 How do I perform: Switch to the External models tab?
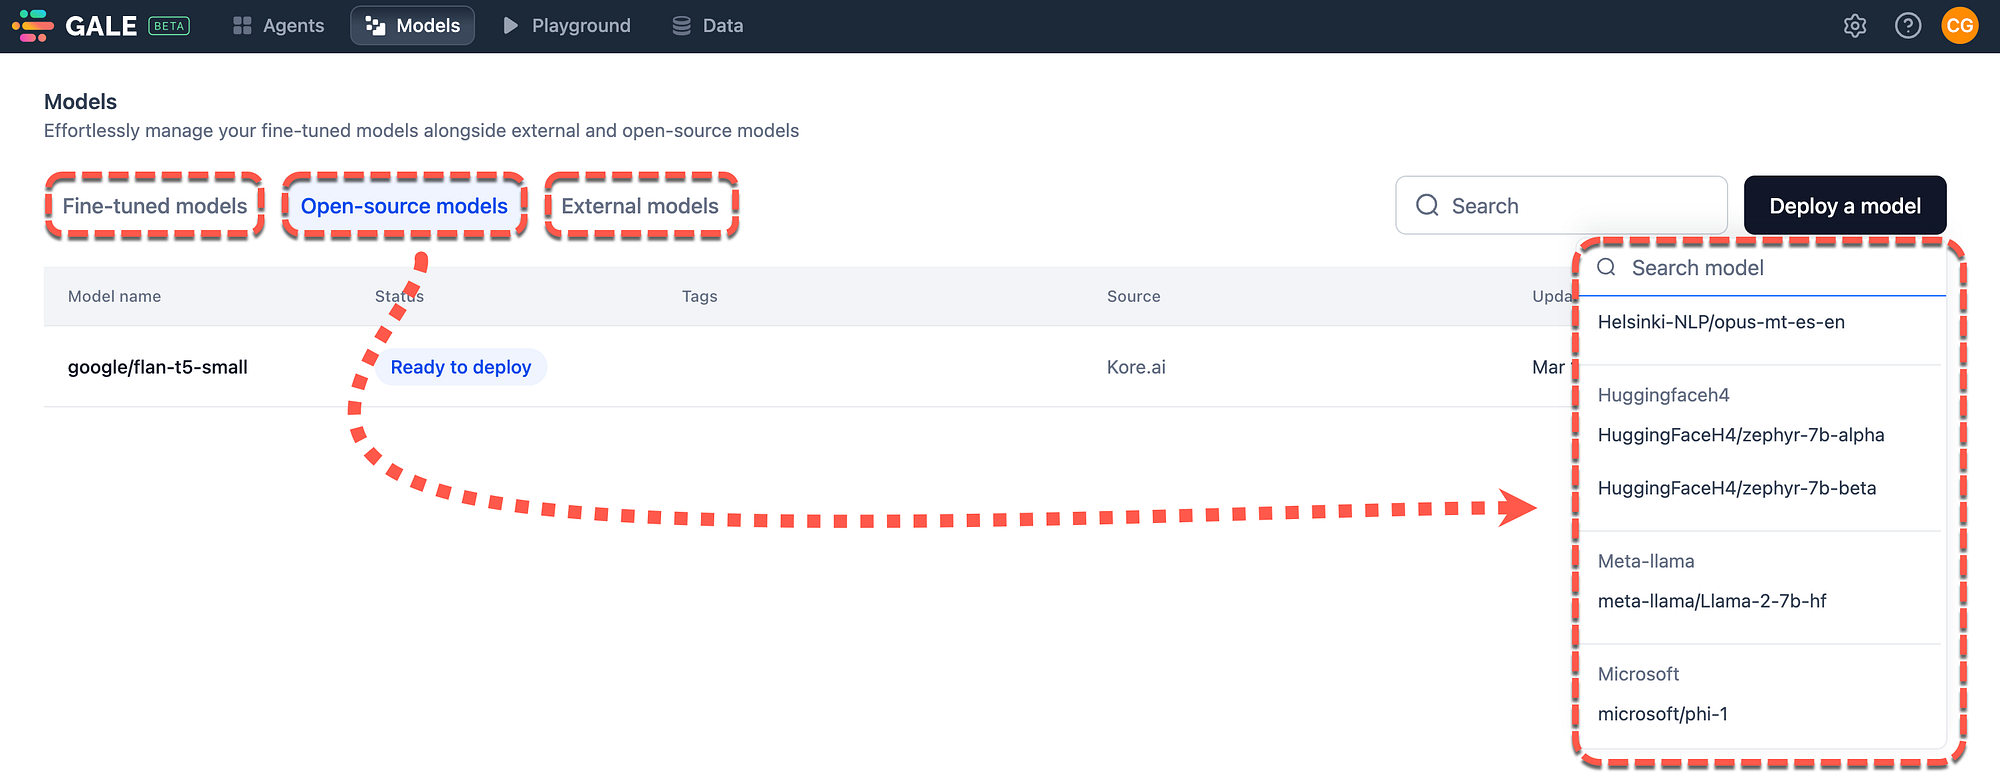tap(640, 206)
